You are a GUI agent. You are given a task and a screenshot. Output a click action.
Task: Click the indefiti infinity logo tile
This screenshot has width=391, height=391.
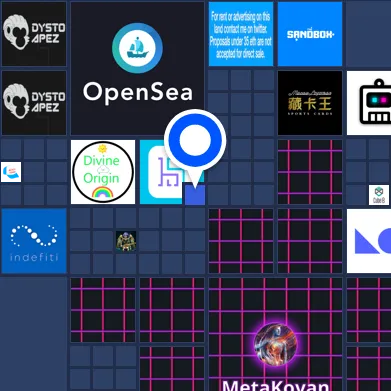34,241
